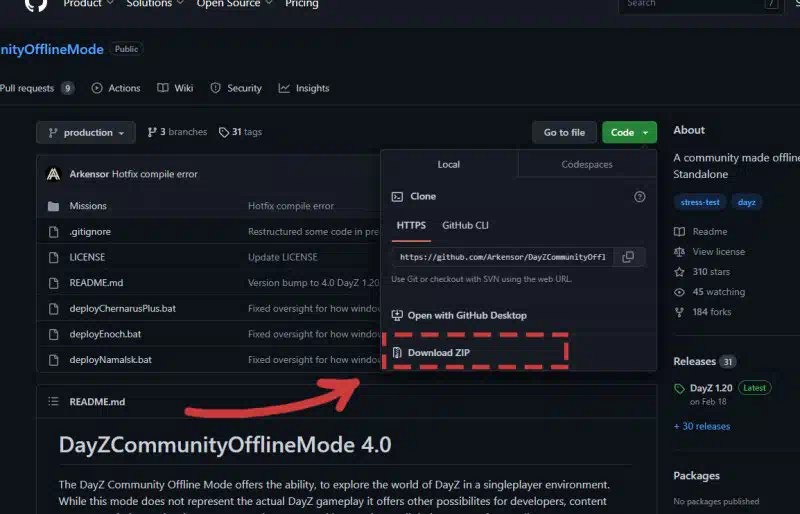The image size is (800, 514).
Task: Open the View license link
Action: (718, 252)
